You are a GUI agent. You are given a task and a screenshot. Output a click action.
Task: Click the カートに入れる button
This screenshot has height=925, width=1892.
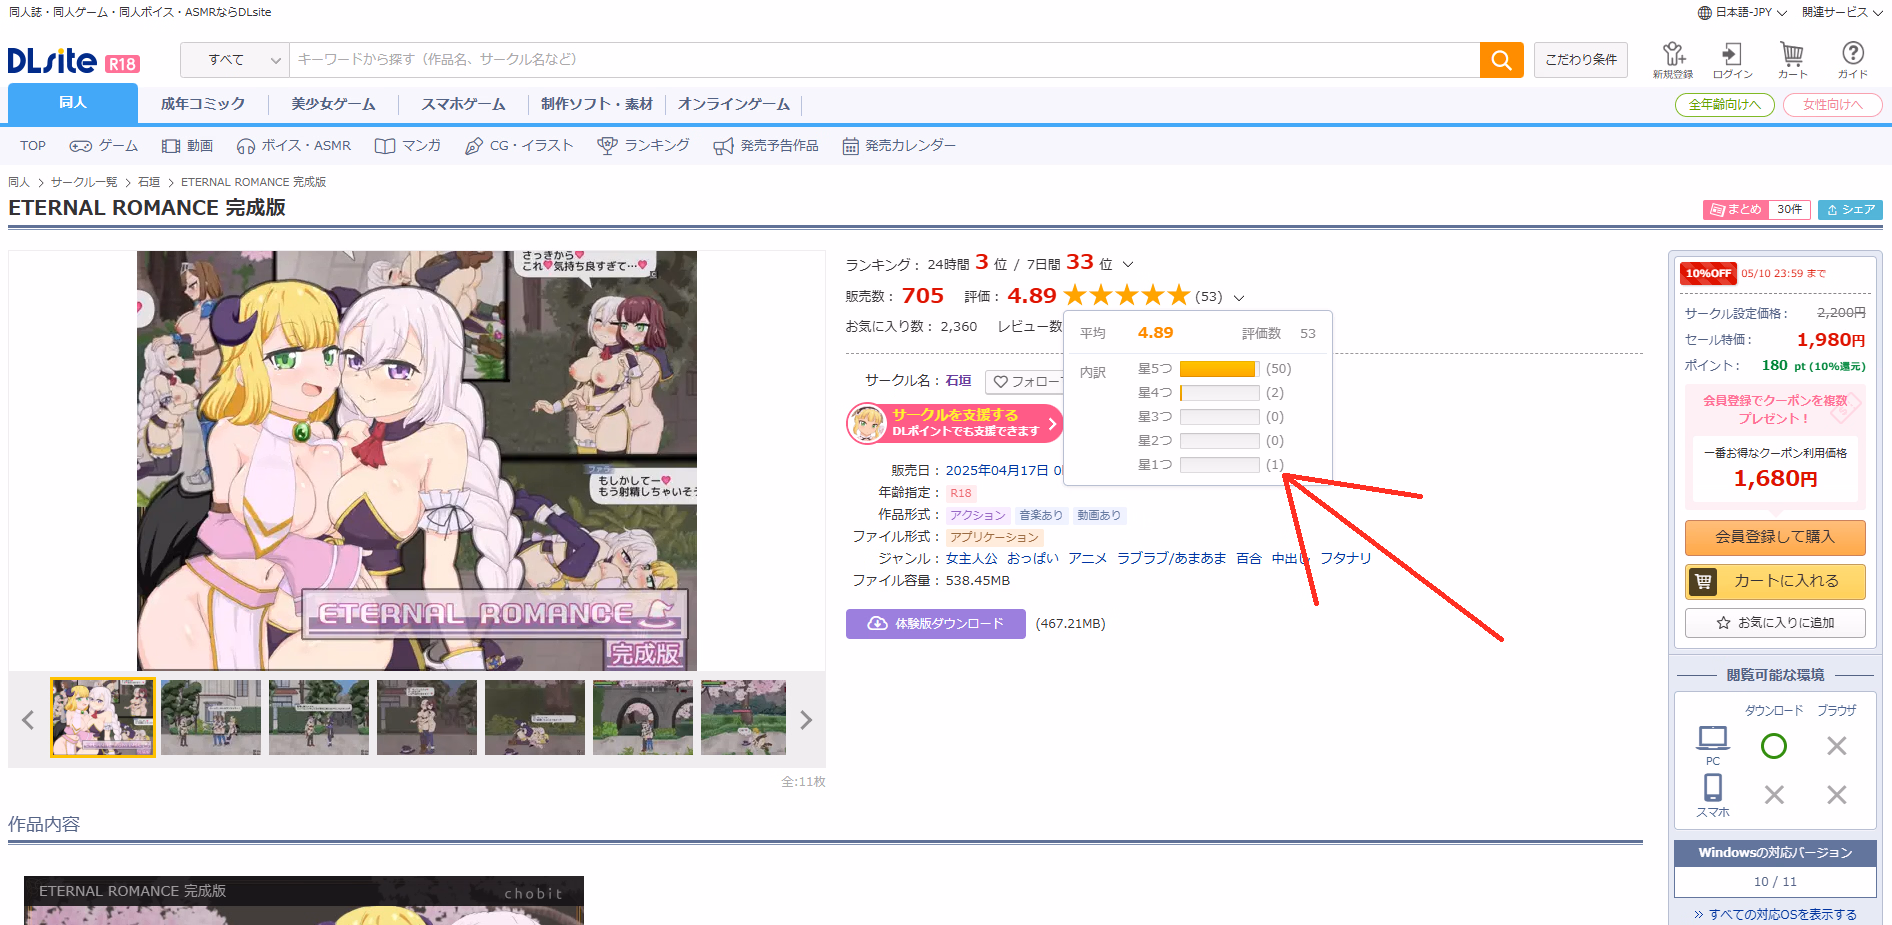[1775, 581]
